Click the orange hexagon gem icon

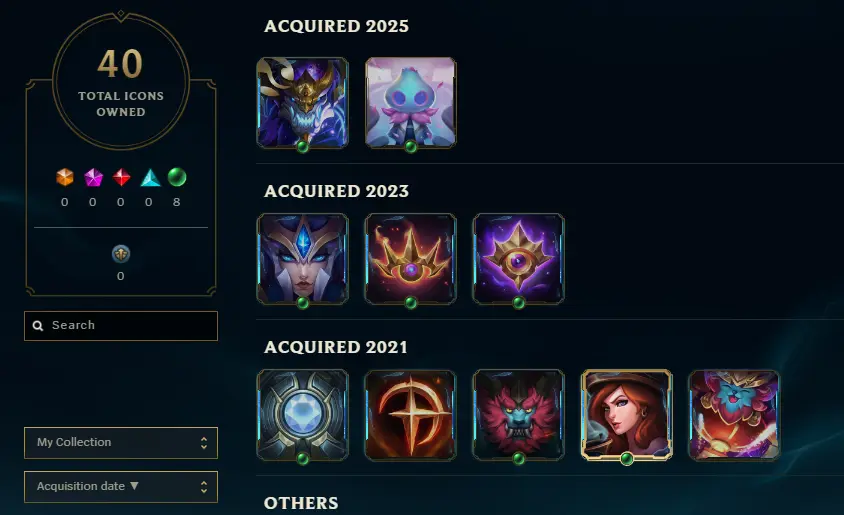coord(65,177)
